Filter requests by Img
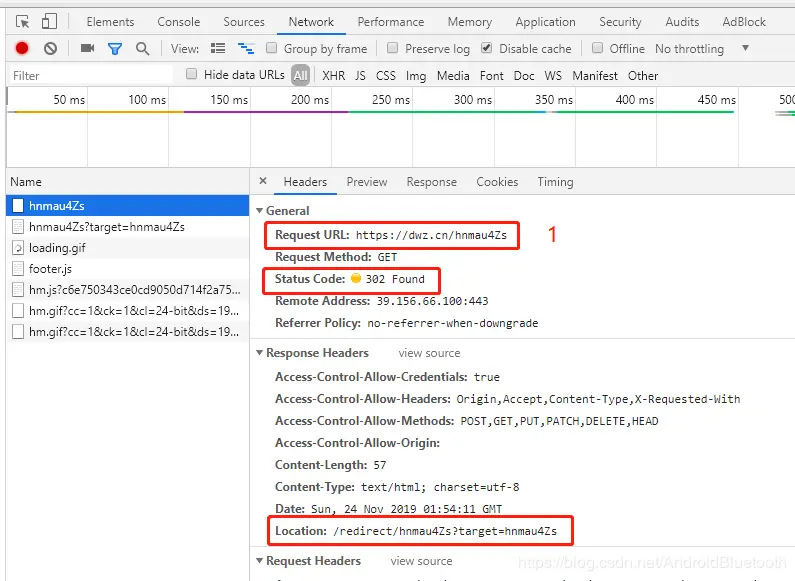The width and height of the screenshot is (795, 581). (416, 76)
